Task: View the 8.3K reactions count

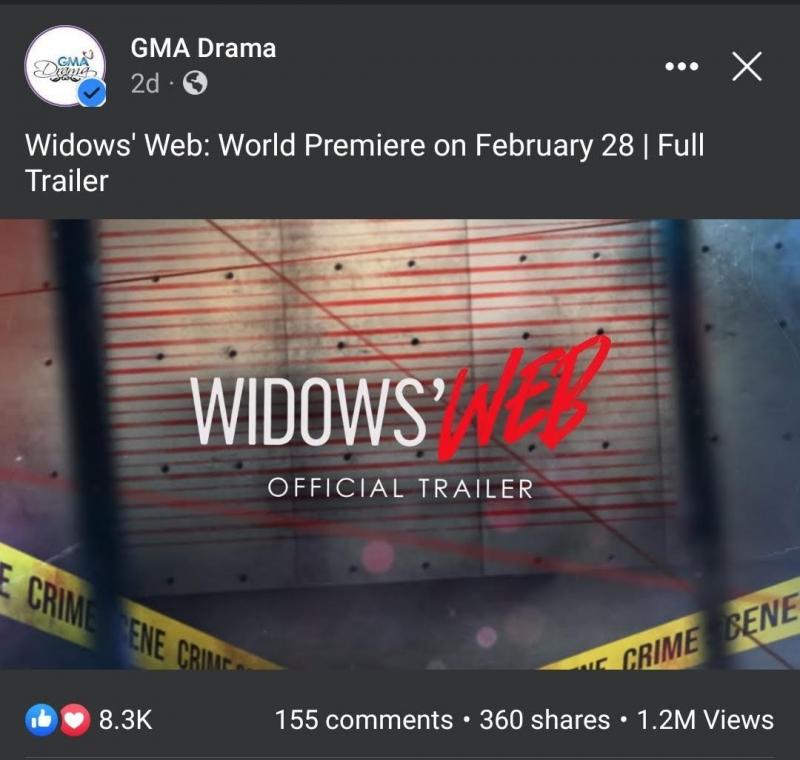Action: (x=126, y=720)
